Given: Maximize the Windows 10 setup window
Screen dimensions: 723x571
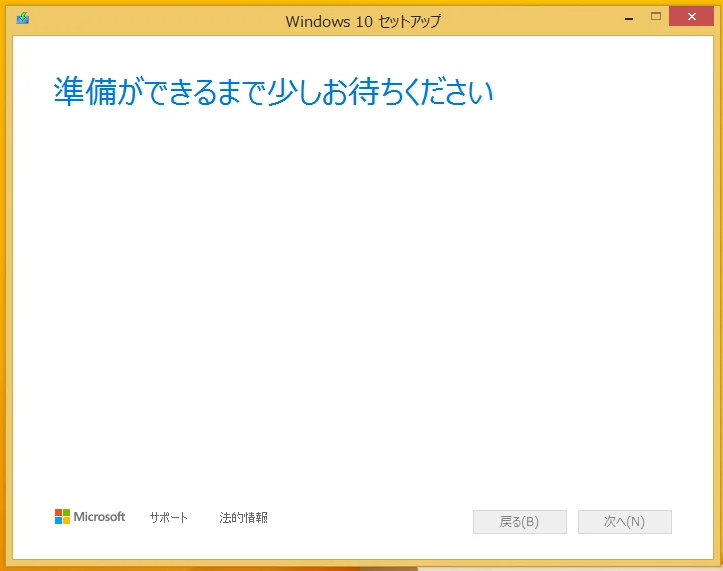Looking at the screenshot, I should point(656,17).
